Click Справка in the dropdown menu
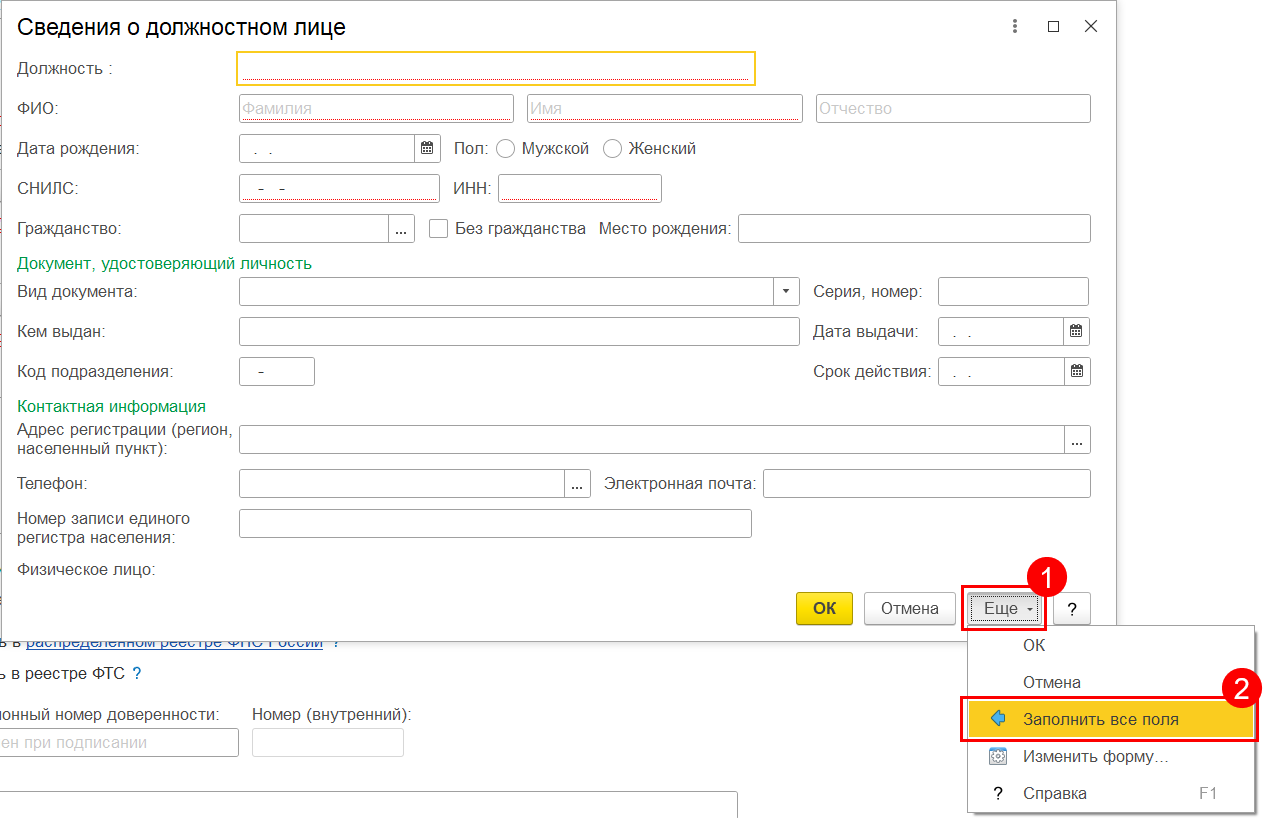The height and width of the screenshot is (818, 1264). coord(1054,793)
